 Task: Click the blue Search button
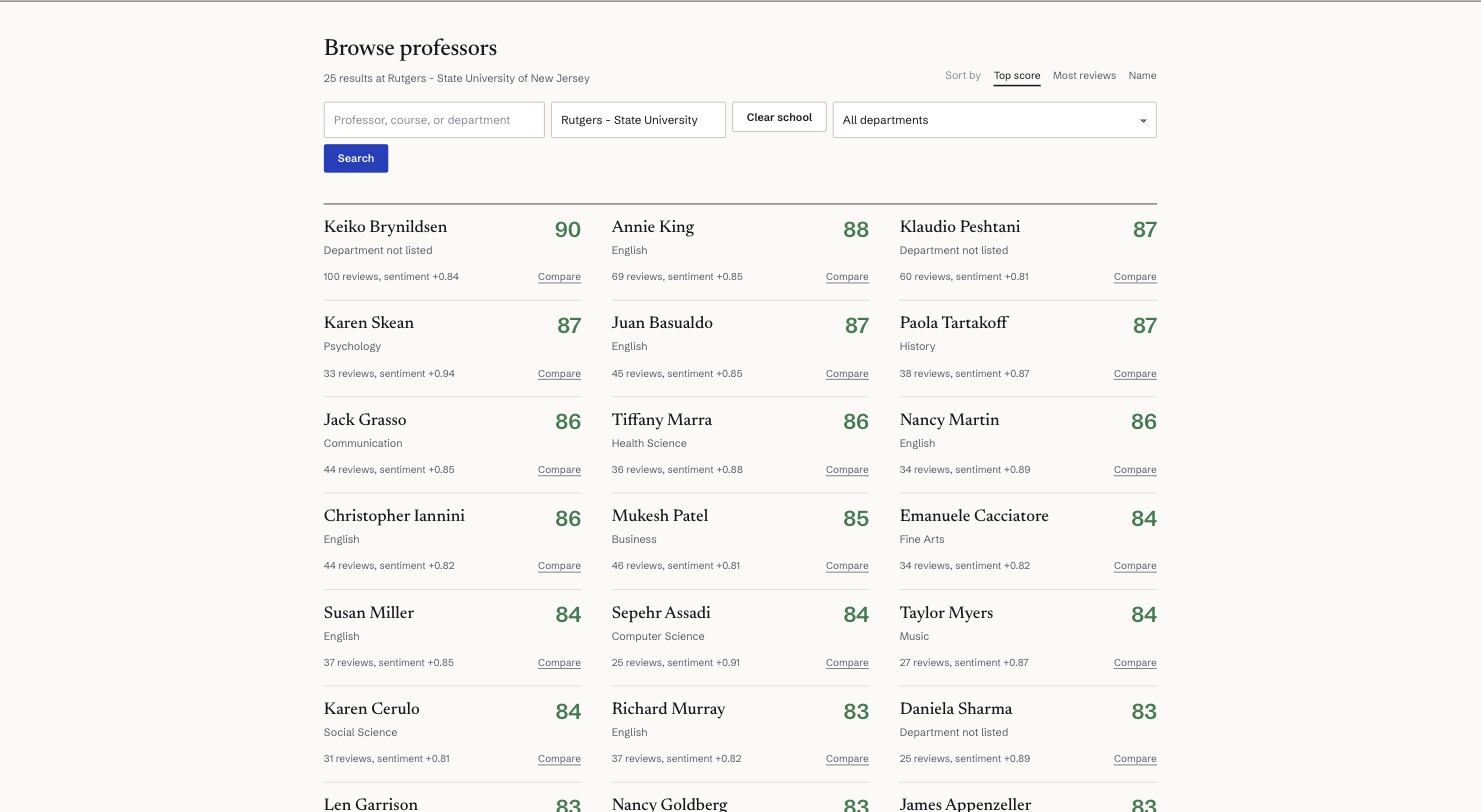[x=356, y=158]
